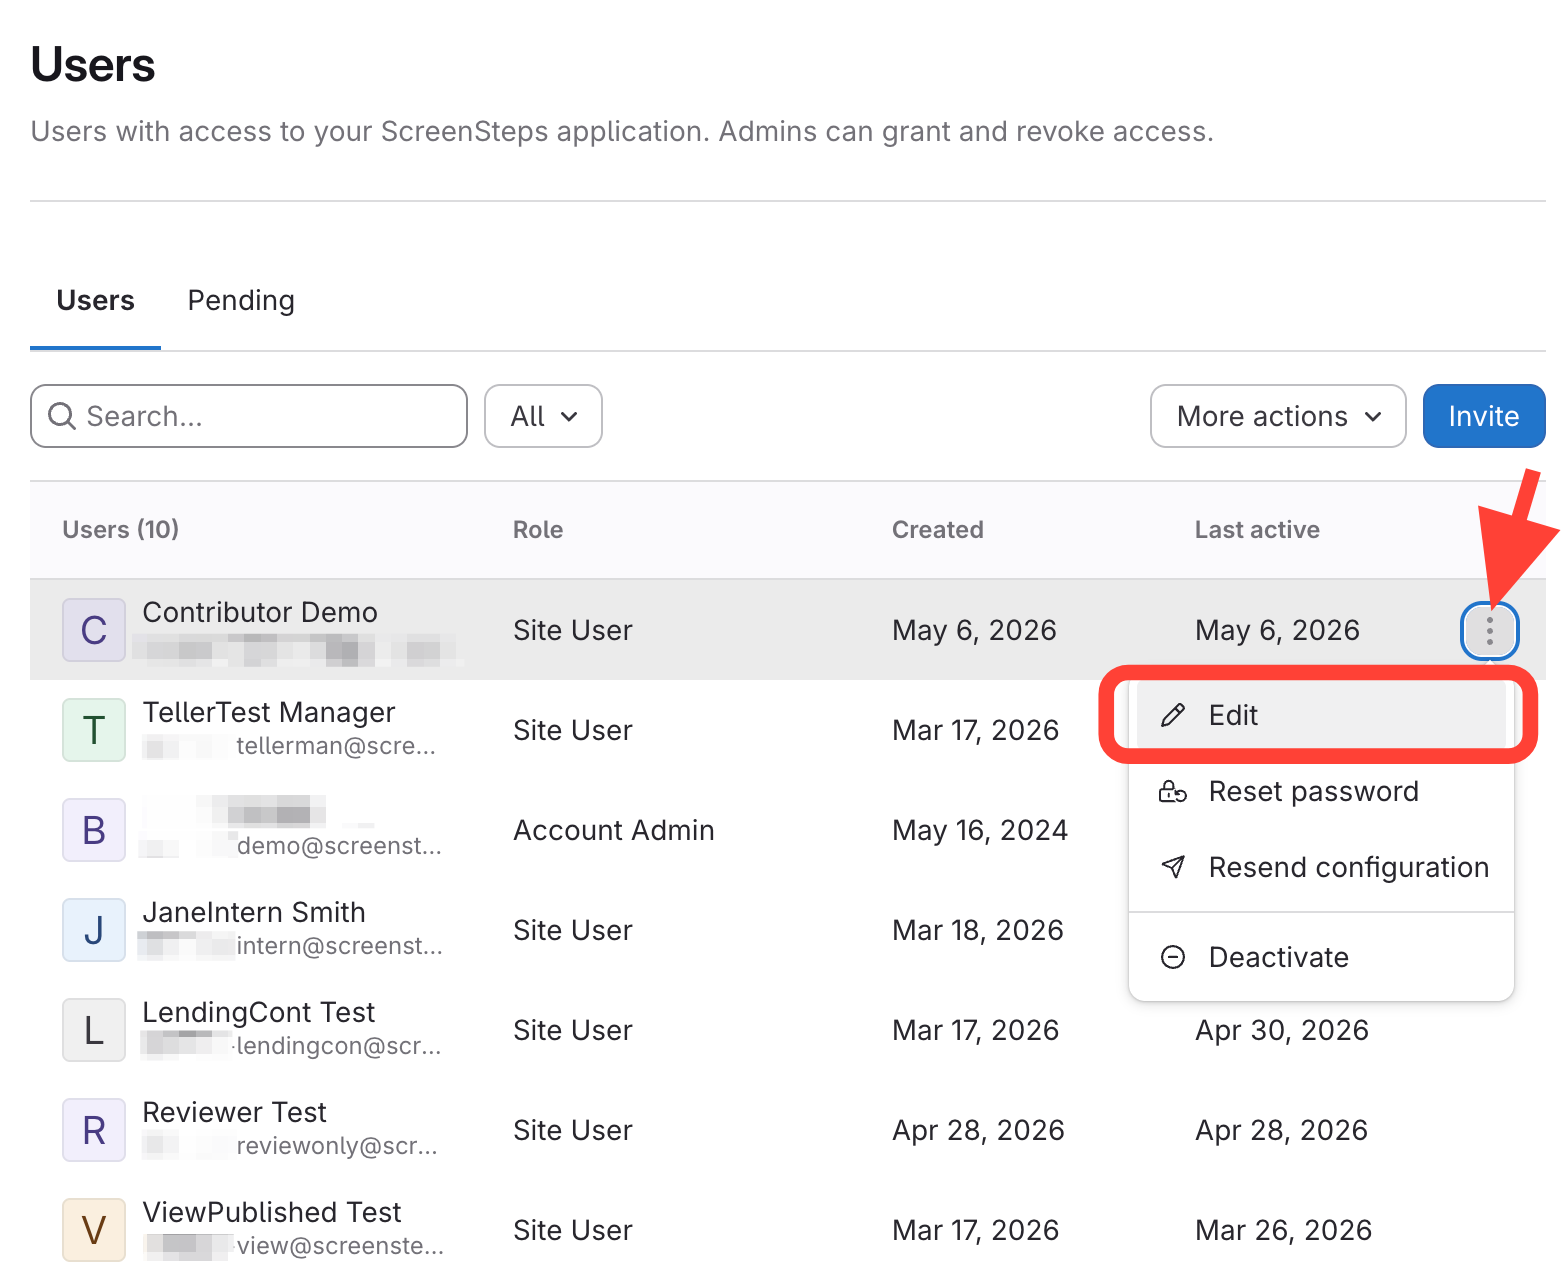Select the JaneIntern Smith name
Screen dimensions: 1564x1268
pyautogui.click(x=254, y=912)
